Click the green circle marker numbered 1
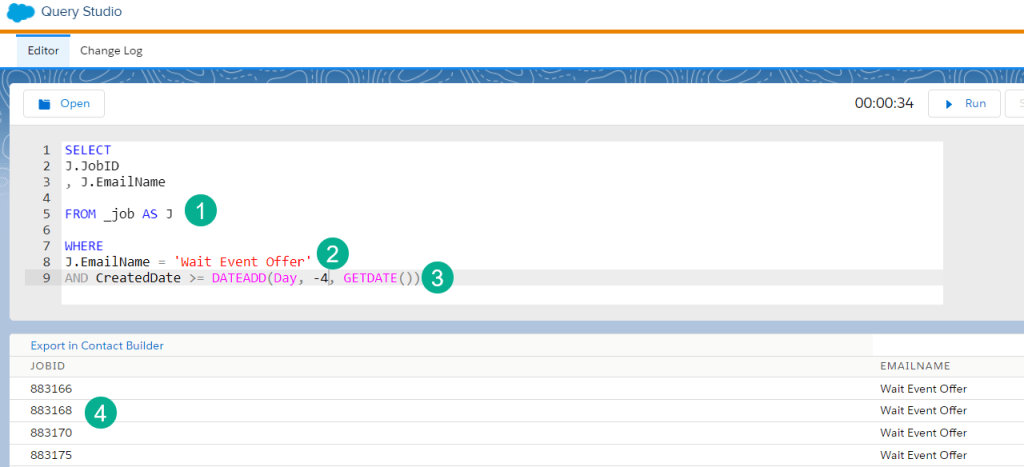Screen dimensions: 1024x467 point(201,211)
